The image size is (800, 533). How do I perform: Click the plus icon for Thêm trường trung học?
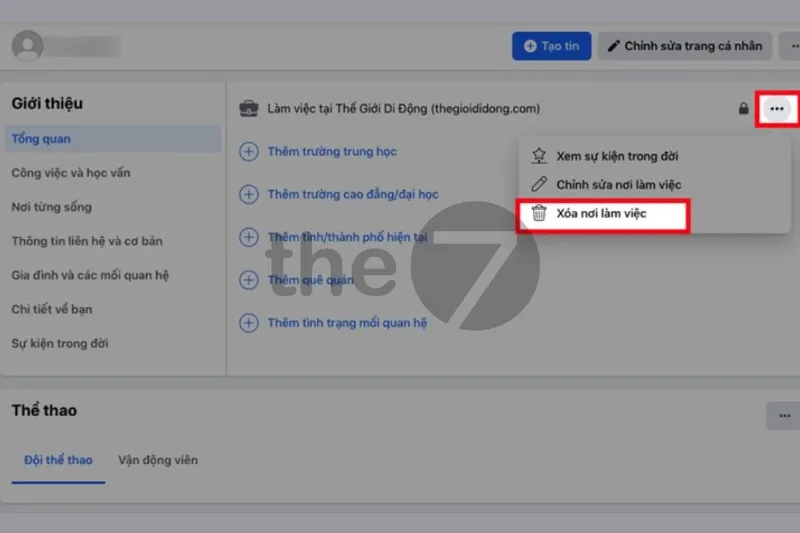click(x=249, y=151)
